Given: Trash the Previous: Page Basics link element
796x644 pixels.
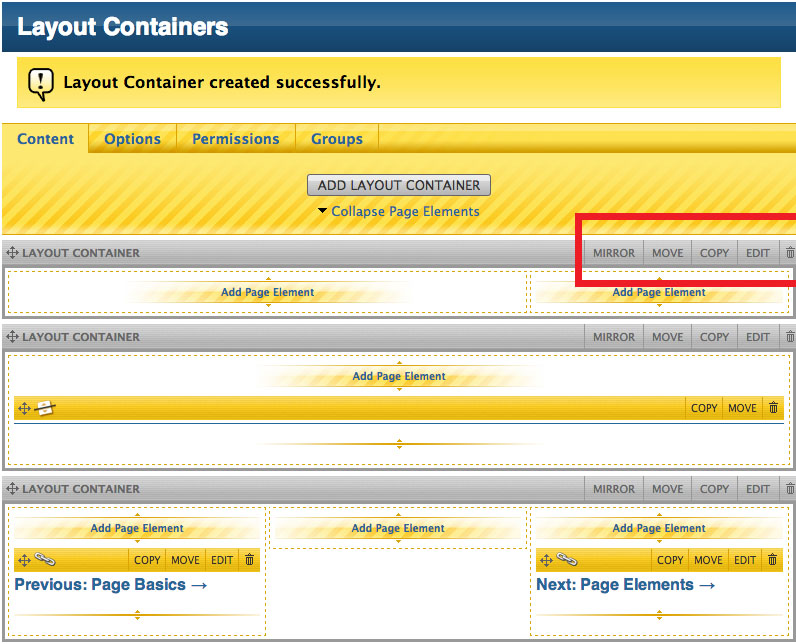Looking at the screenshot, I should (249, 560).
